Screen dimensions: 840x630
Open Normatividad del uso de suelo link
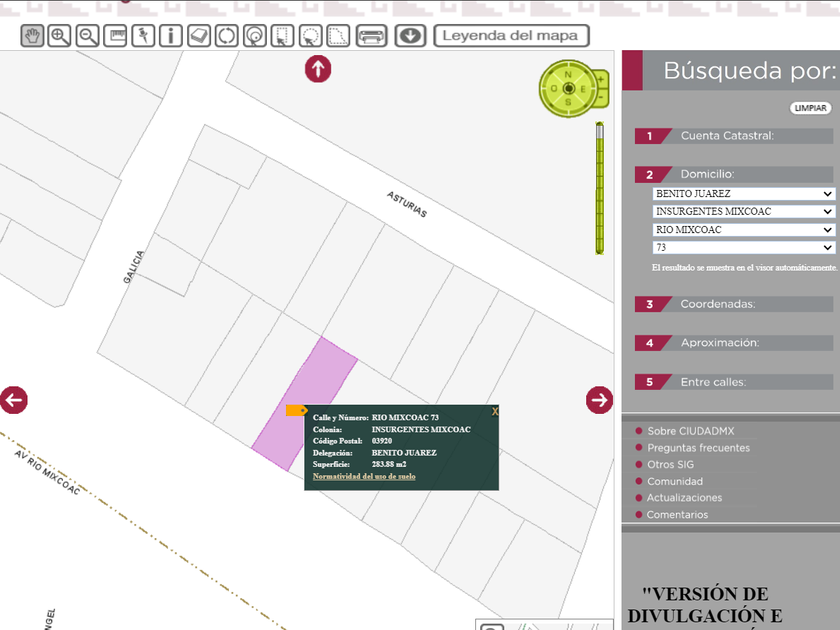click(x=364, y=476)
